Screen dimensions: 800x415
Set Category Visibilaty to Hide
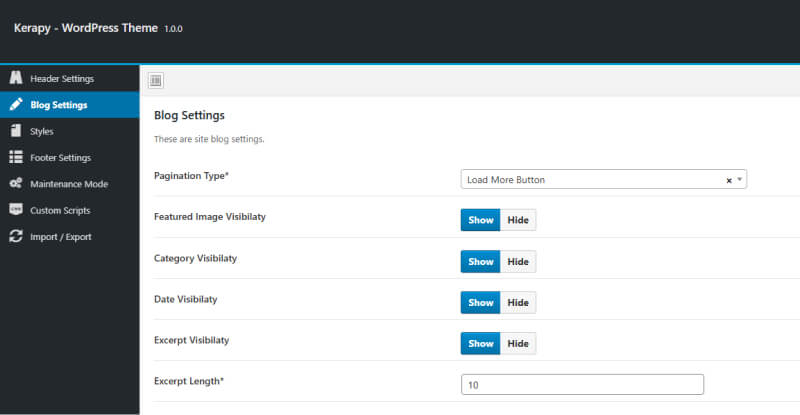point(518,261)
